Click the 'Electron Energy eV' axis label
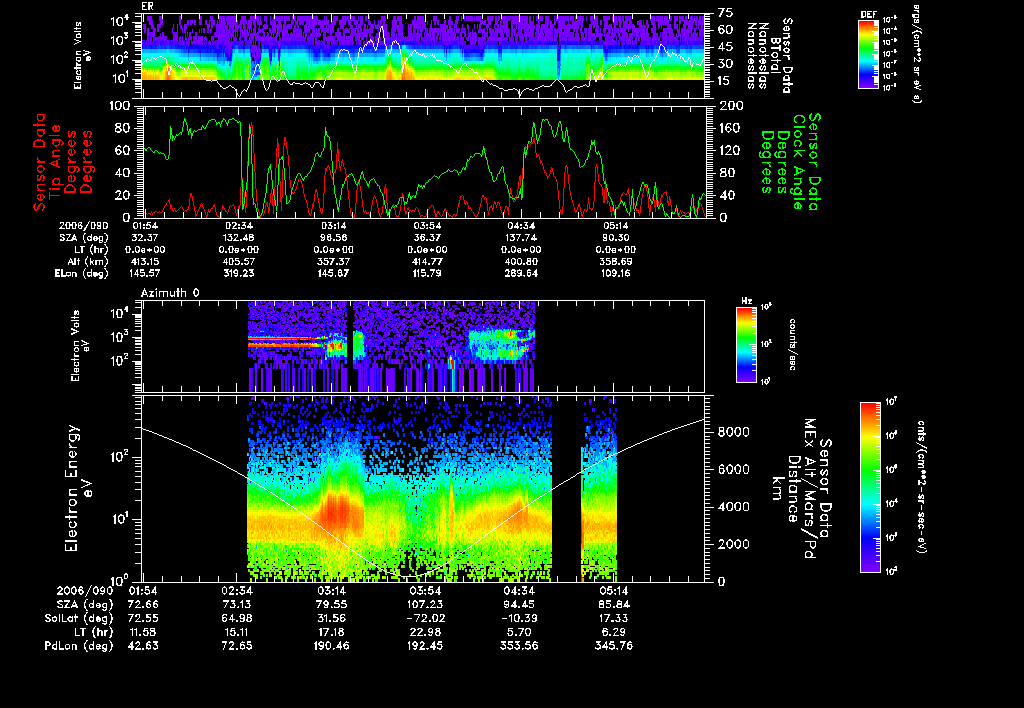 pyautogui.click(x=78, y=489)
